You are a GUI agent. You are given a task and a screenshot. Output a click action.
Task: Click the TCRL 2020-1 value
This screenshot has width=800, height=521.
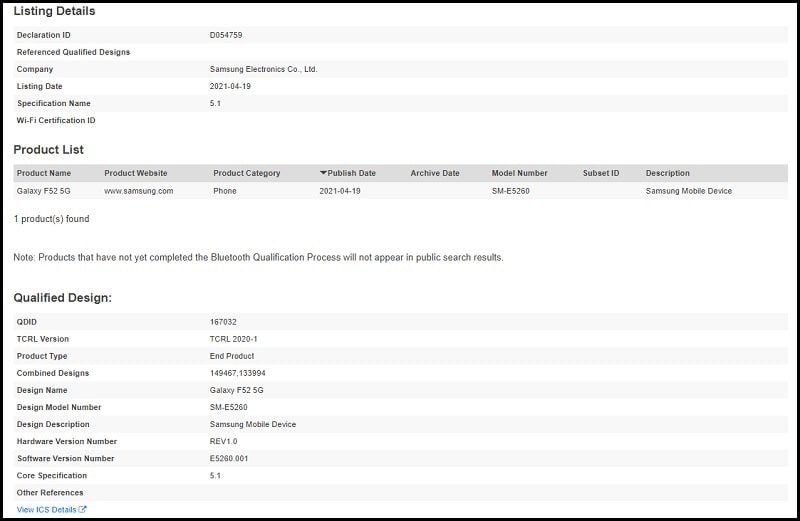click(234, 339)
